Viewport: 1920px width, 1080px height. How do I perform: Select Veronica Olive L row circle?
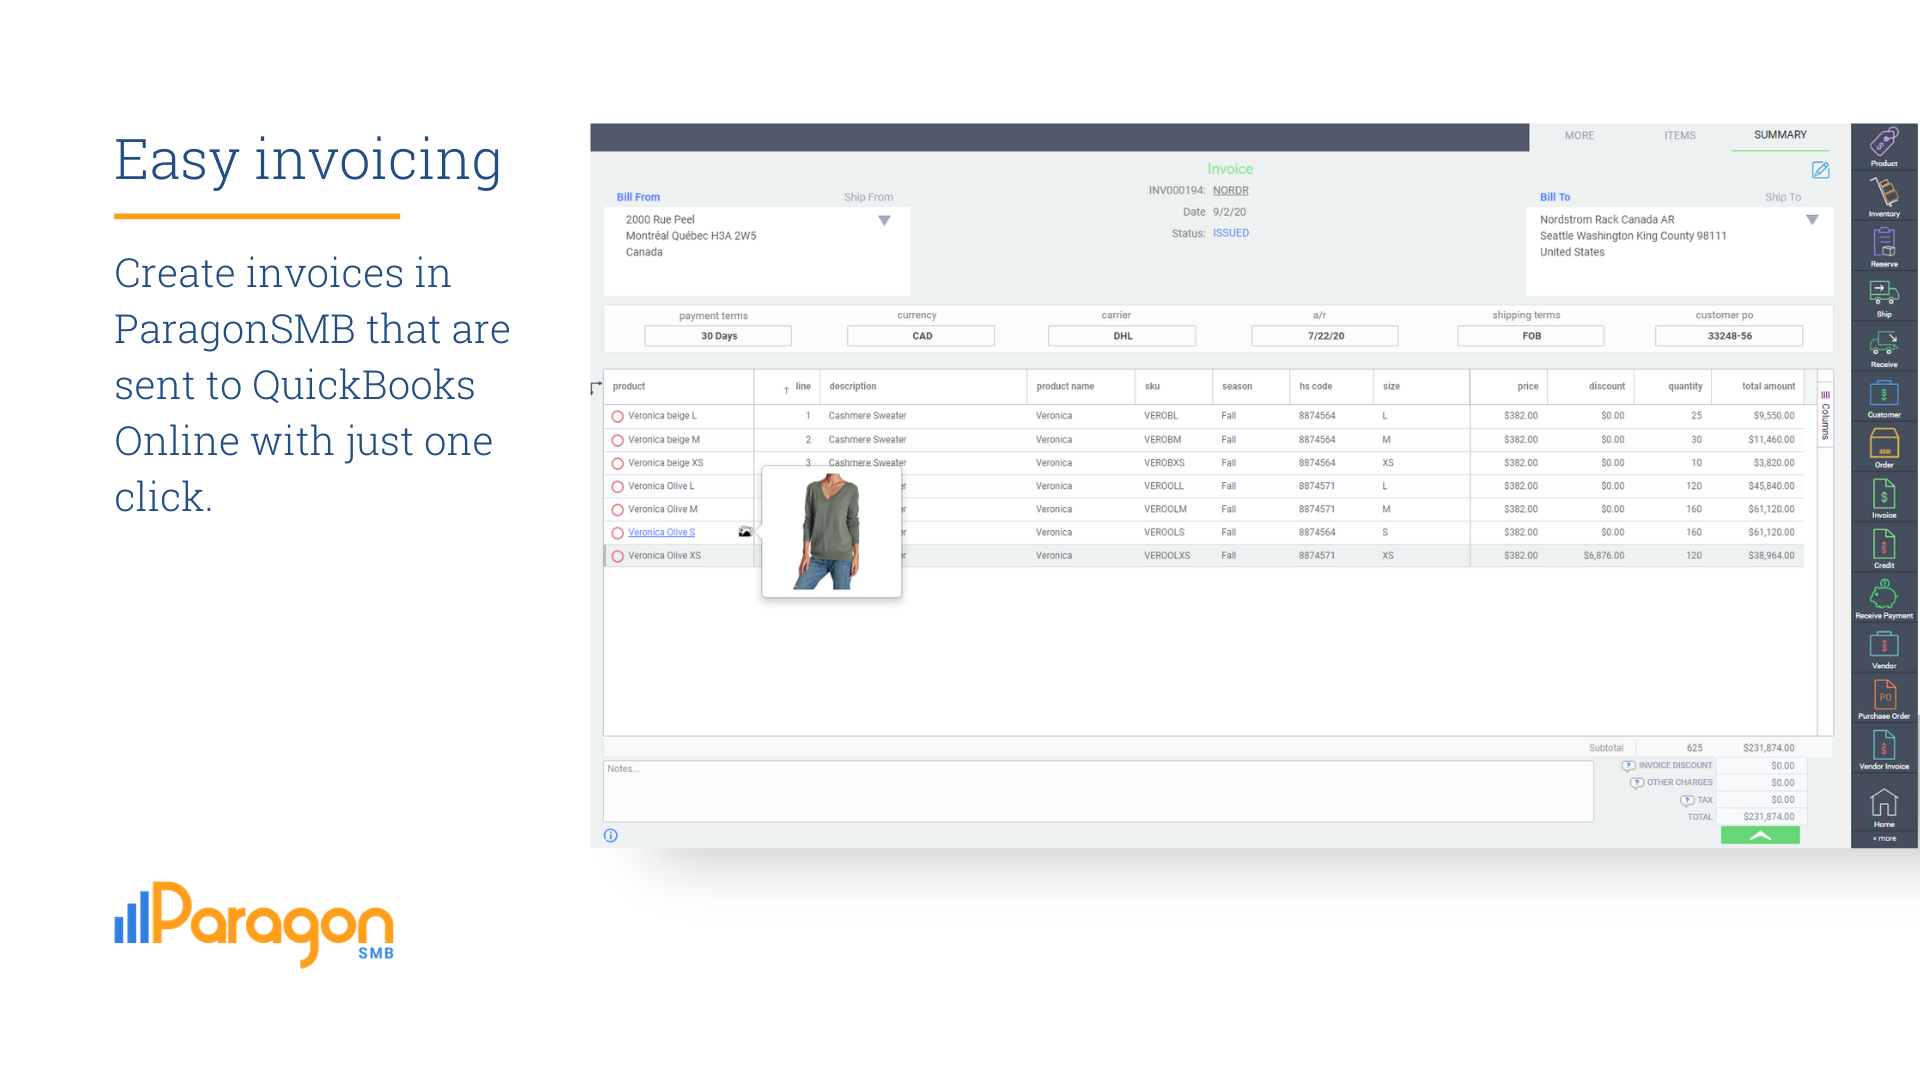click(618, 487)
